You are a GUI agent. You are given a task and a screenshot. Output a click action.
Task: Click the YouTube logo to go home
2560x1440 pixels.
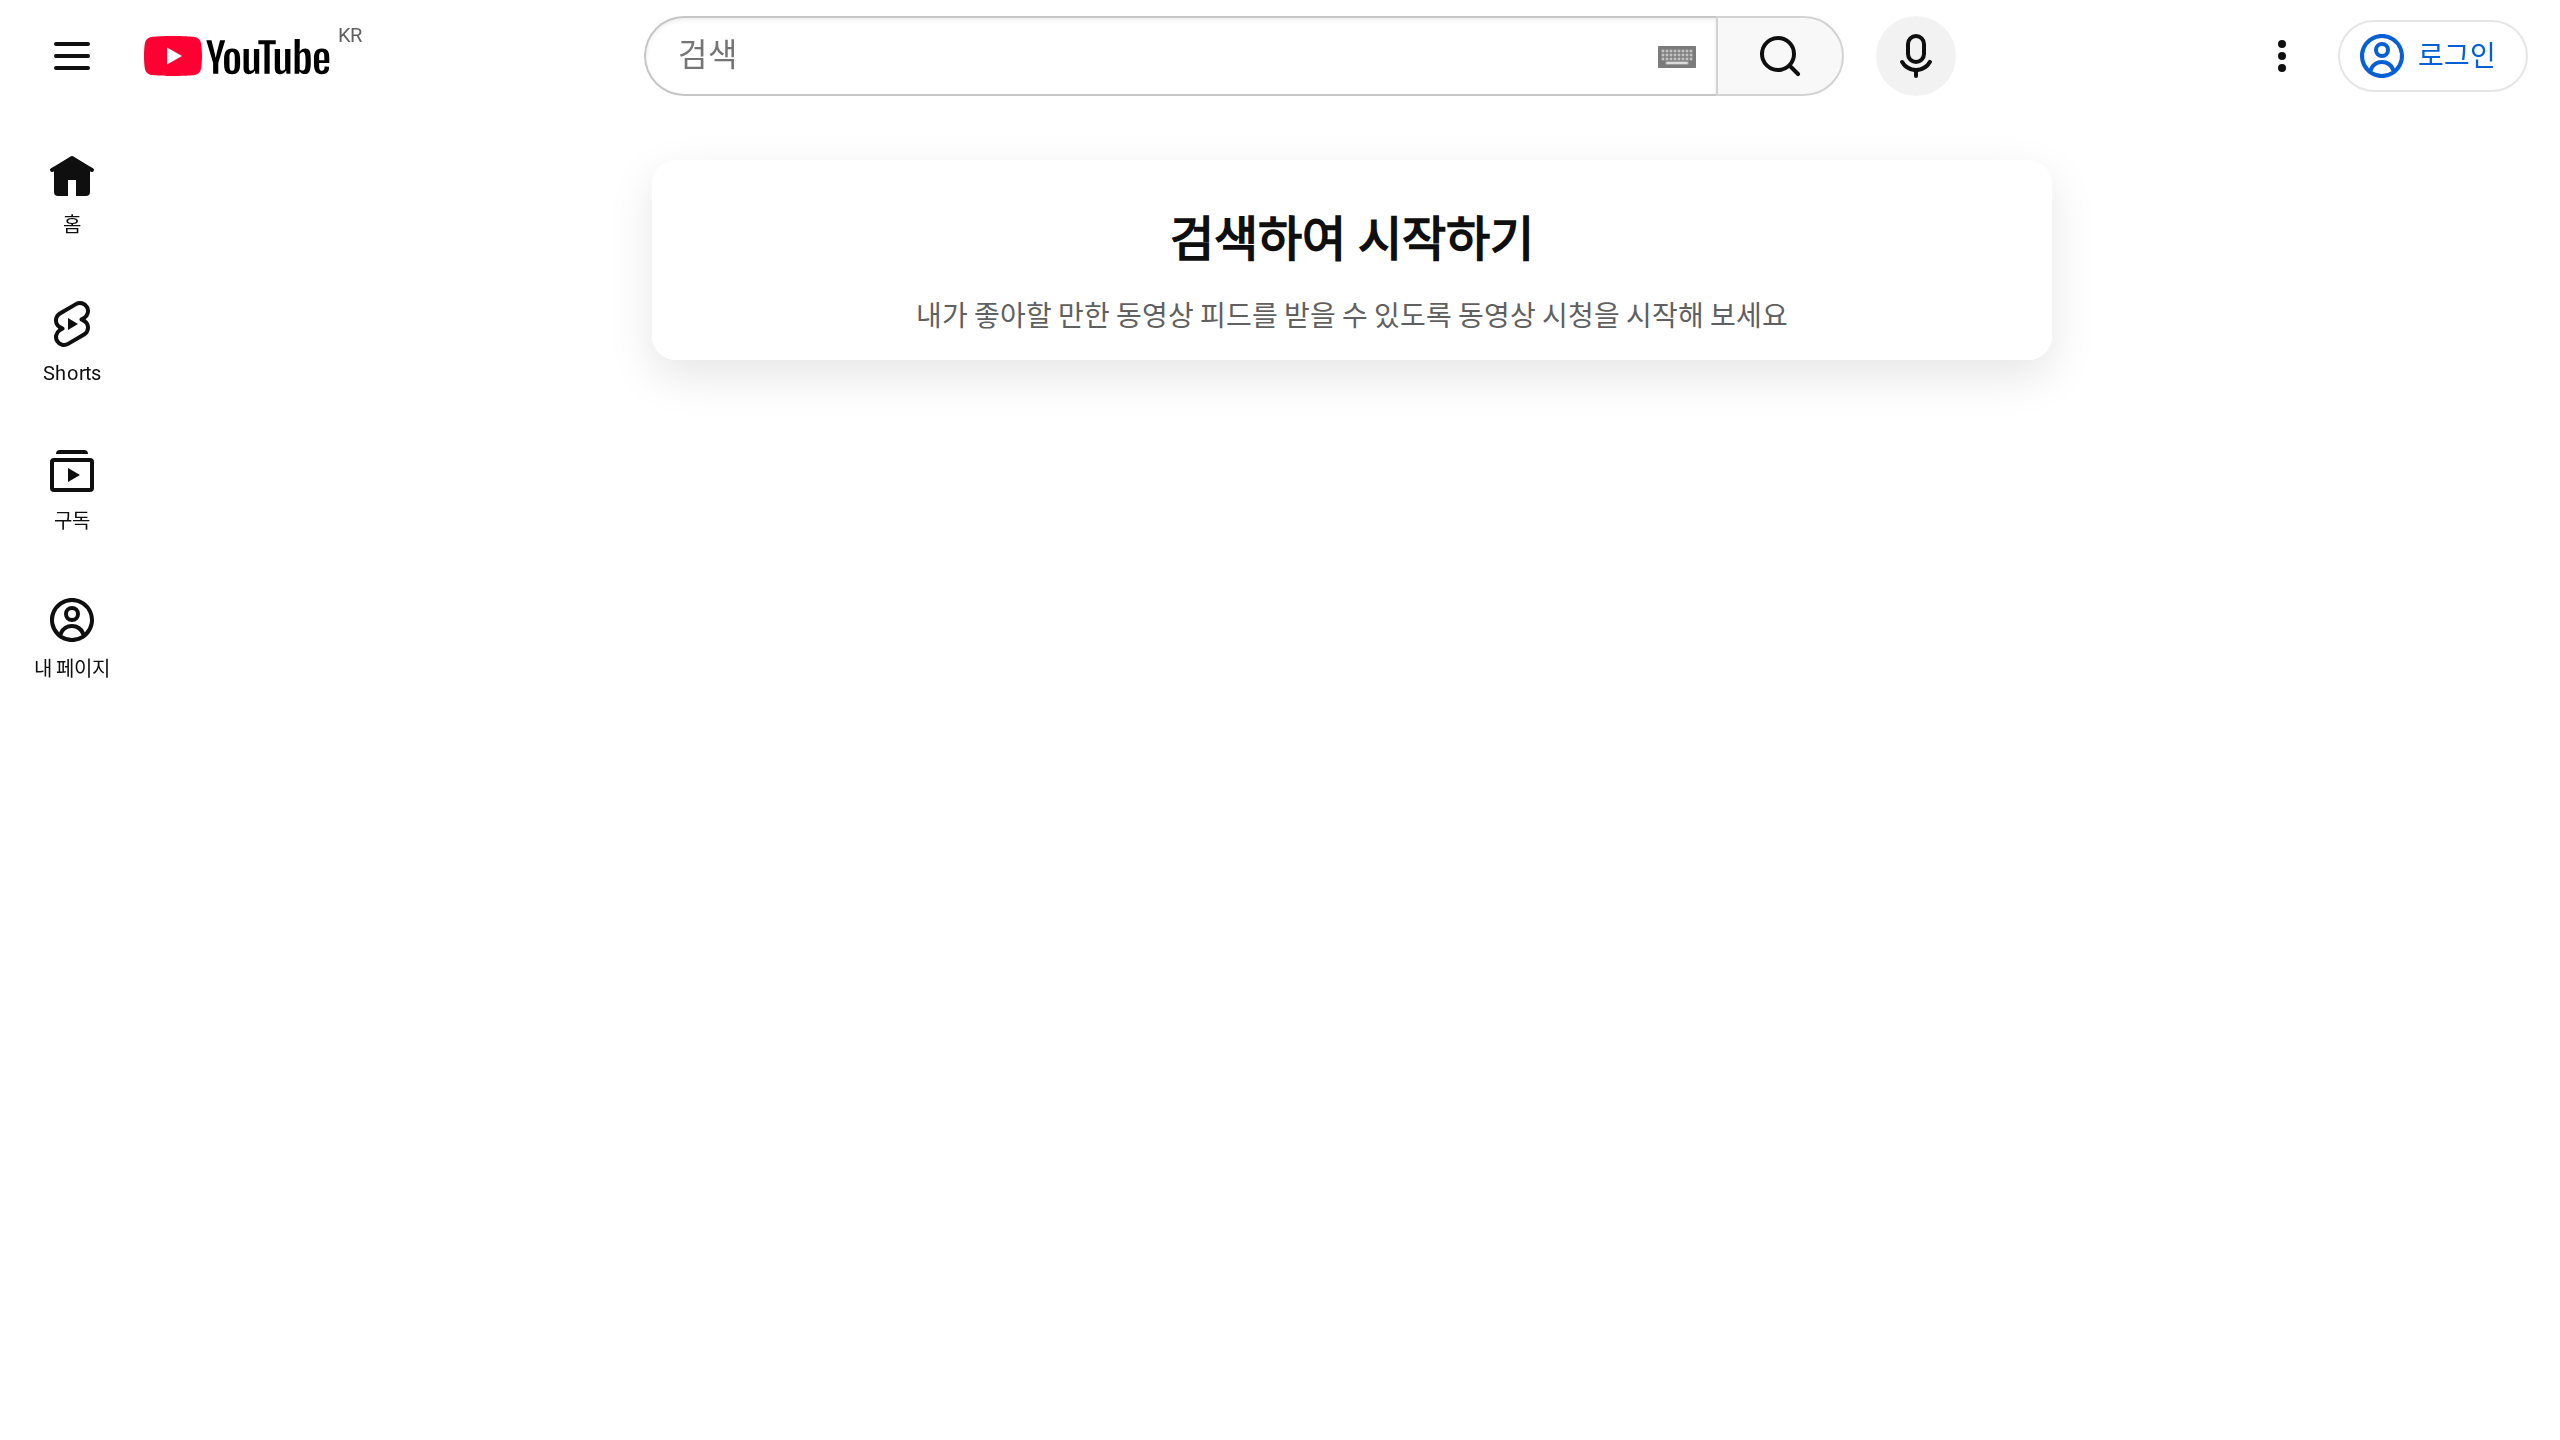[237, 55]
